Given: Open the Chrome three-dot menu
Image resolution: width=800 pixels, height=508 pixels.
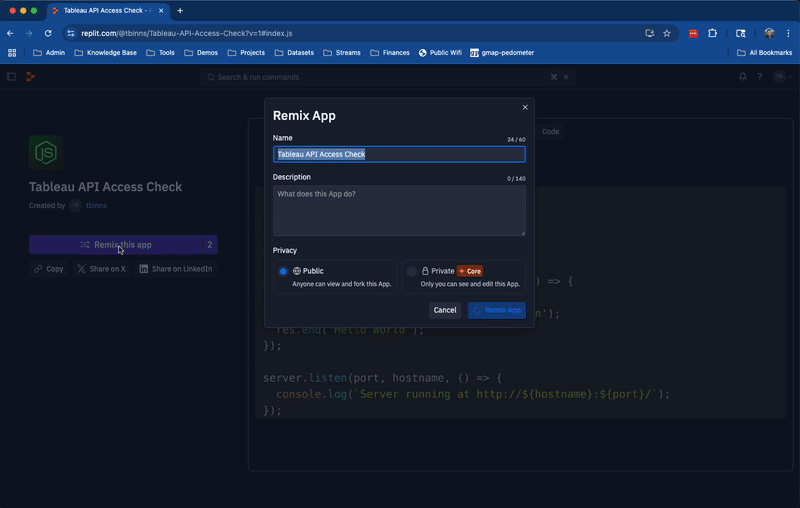Looking at the screenshot, I should click(788, 33).
